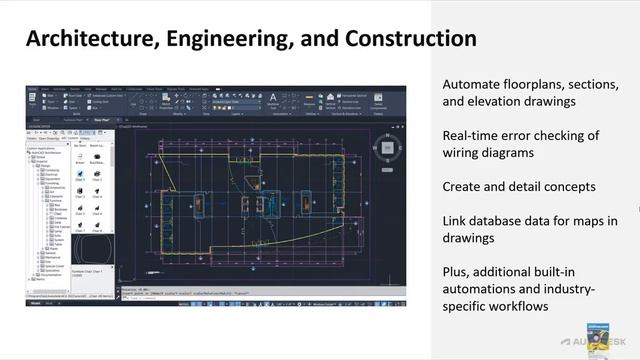The image size is (640, 360).
Task: Click current layer color swatch
Action: (x=229, y=108)
